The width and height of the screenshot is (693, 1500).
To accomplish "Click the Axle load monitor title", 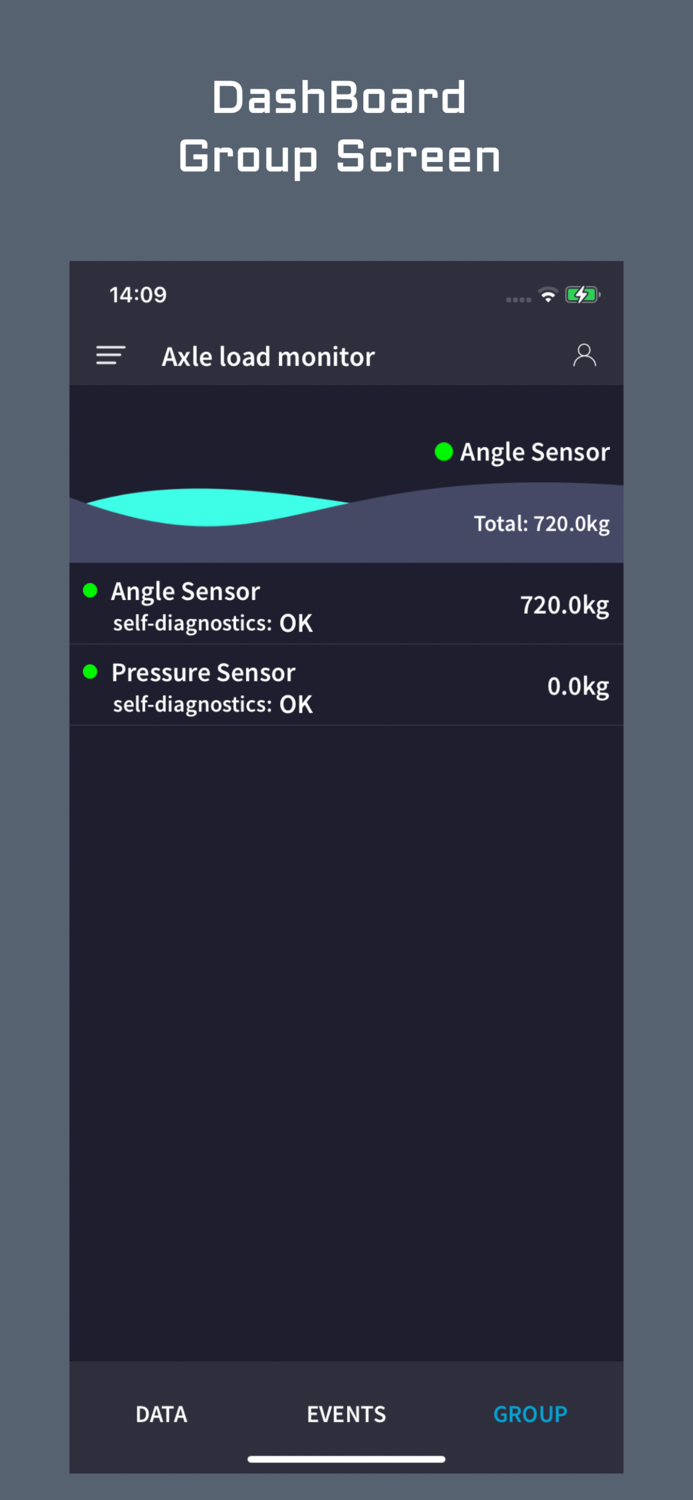I will click(268, 356).
